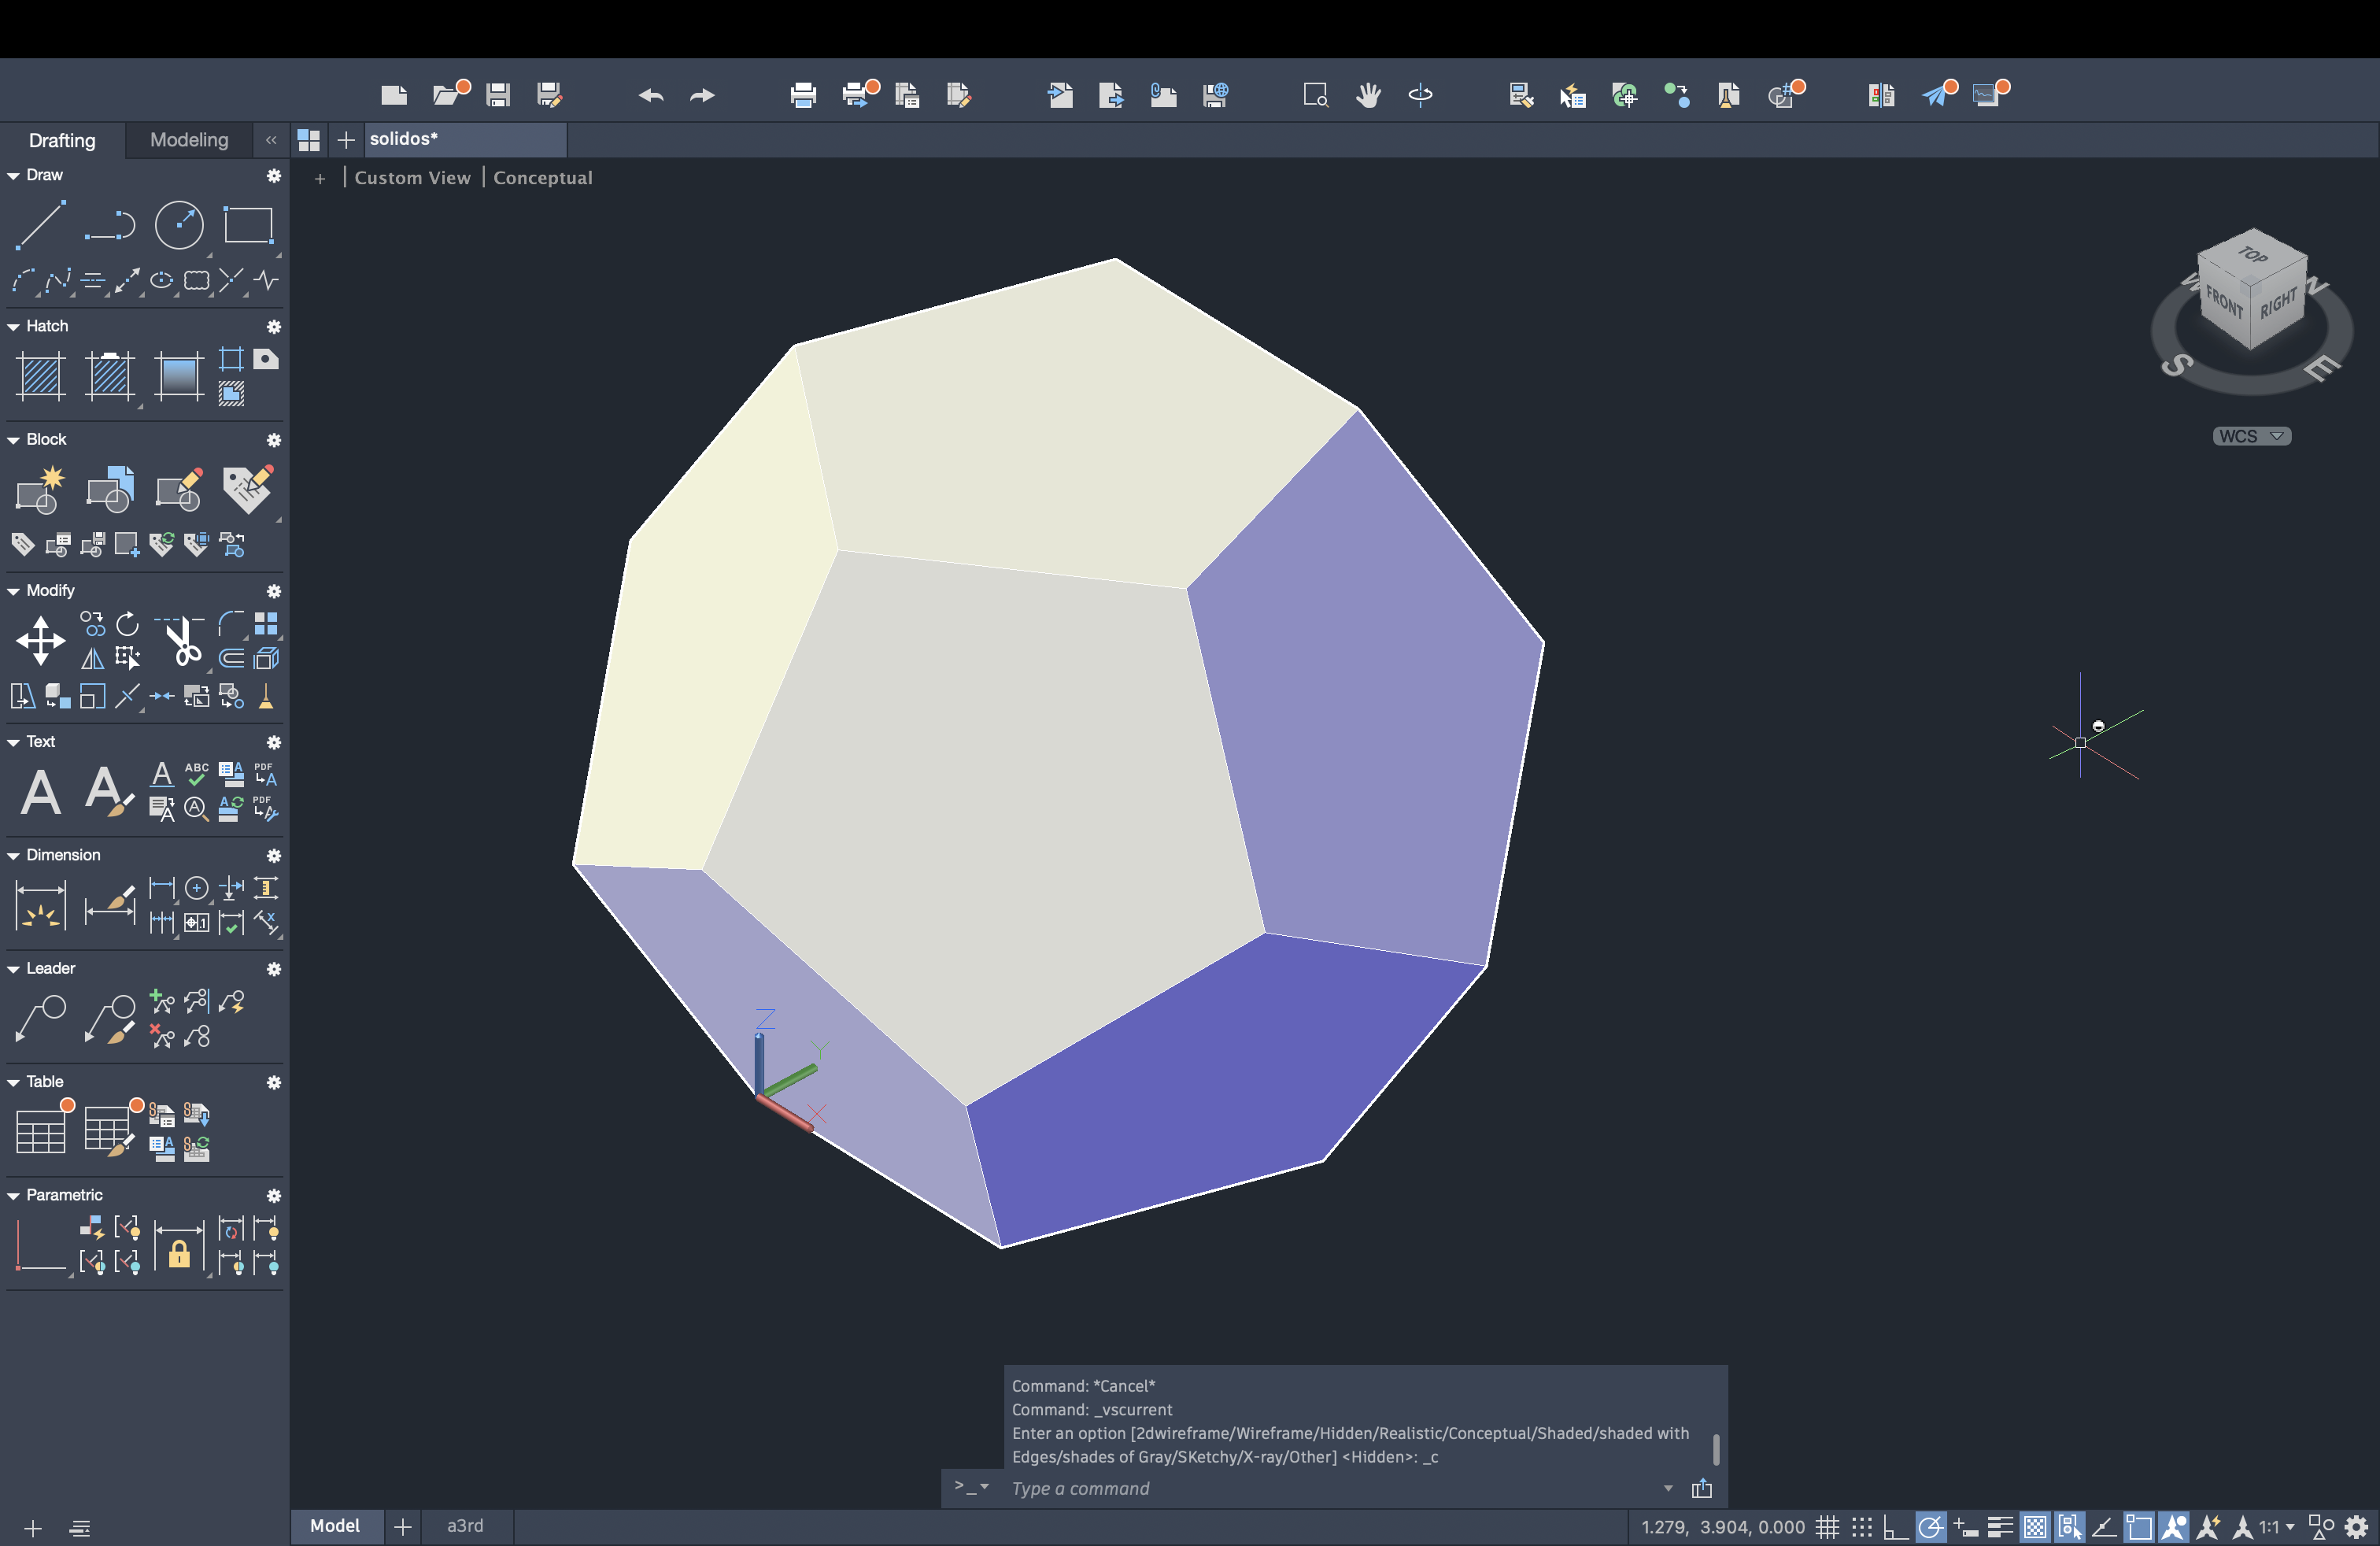The height and width of the screenshot is (1546, 2380).
Task: Toggle Ortho mode in status bar
Action: pyautogui.click(x=1895, y=1527)
